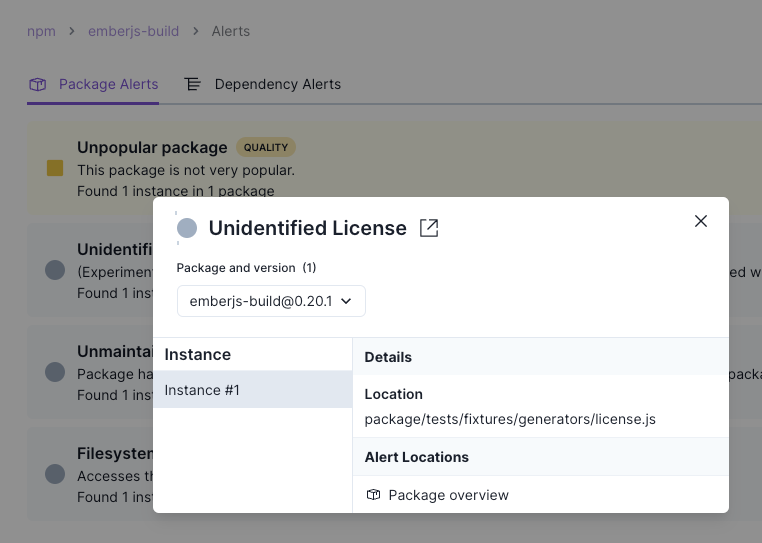Open the Package overview link
This screenshot has width=762, height=543.
[x=448, y=495]
